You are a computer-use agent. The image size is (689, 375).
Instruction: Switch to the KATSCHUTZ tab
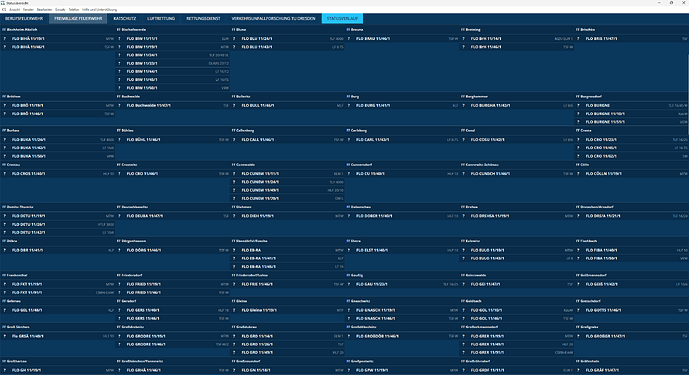click(125, 18)
